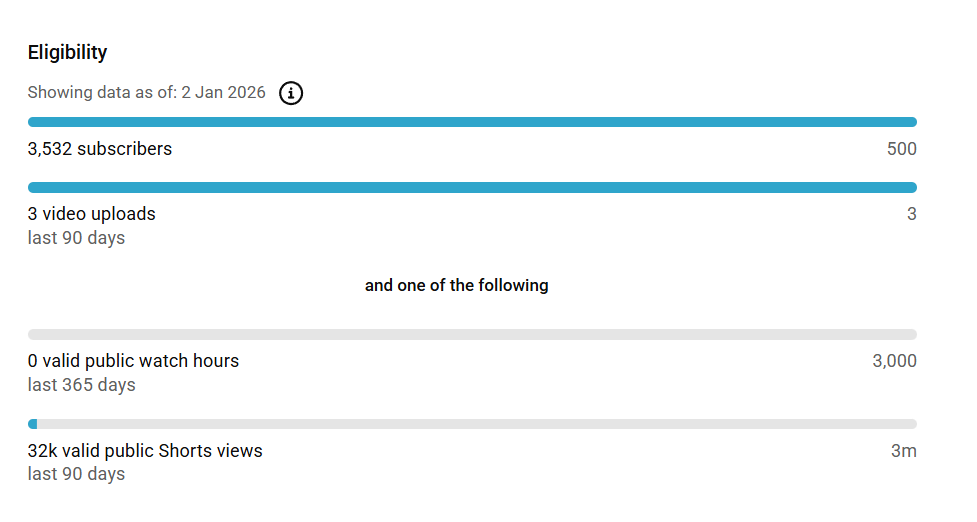The width and height of the screenshot is (977, 522).
Task: Click the video uploads threshold number 3
Action: click(911, 214)
